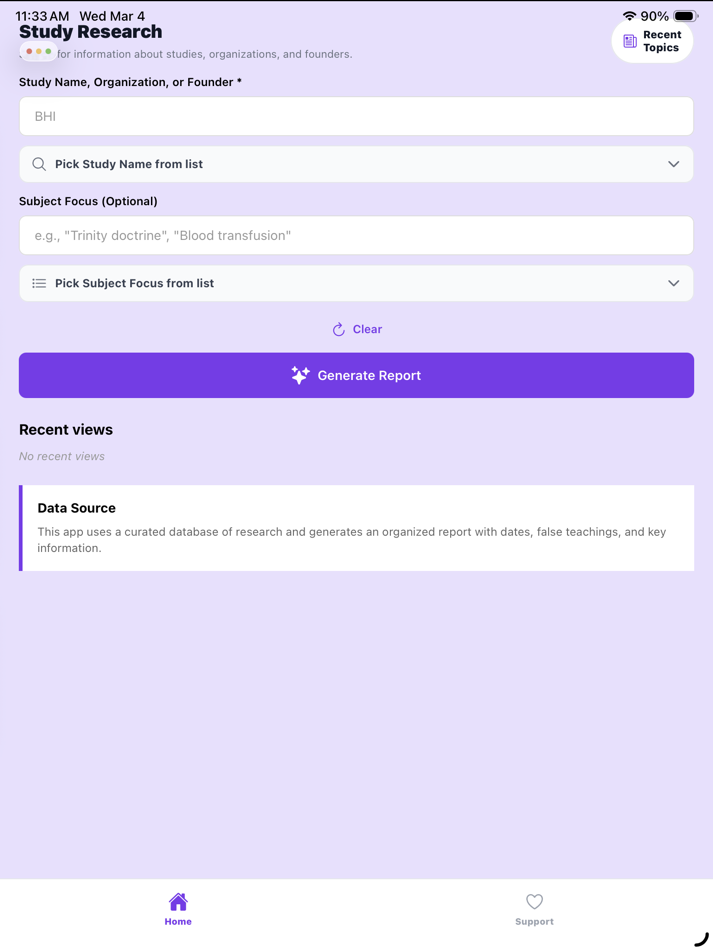Click the BHI study name input field
Viewport: 713px width, 950px height.
356,116
